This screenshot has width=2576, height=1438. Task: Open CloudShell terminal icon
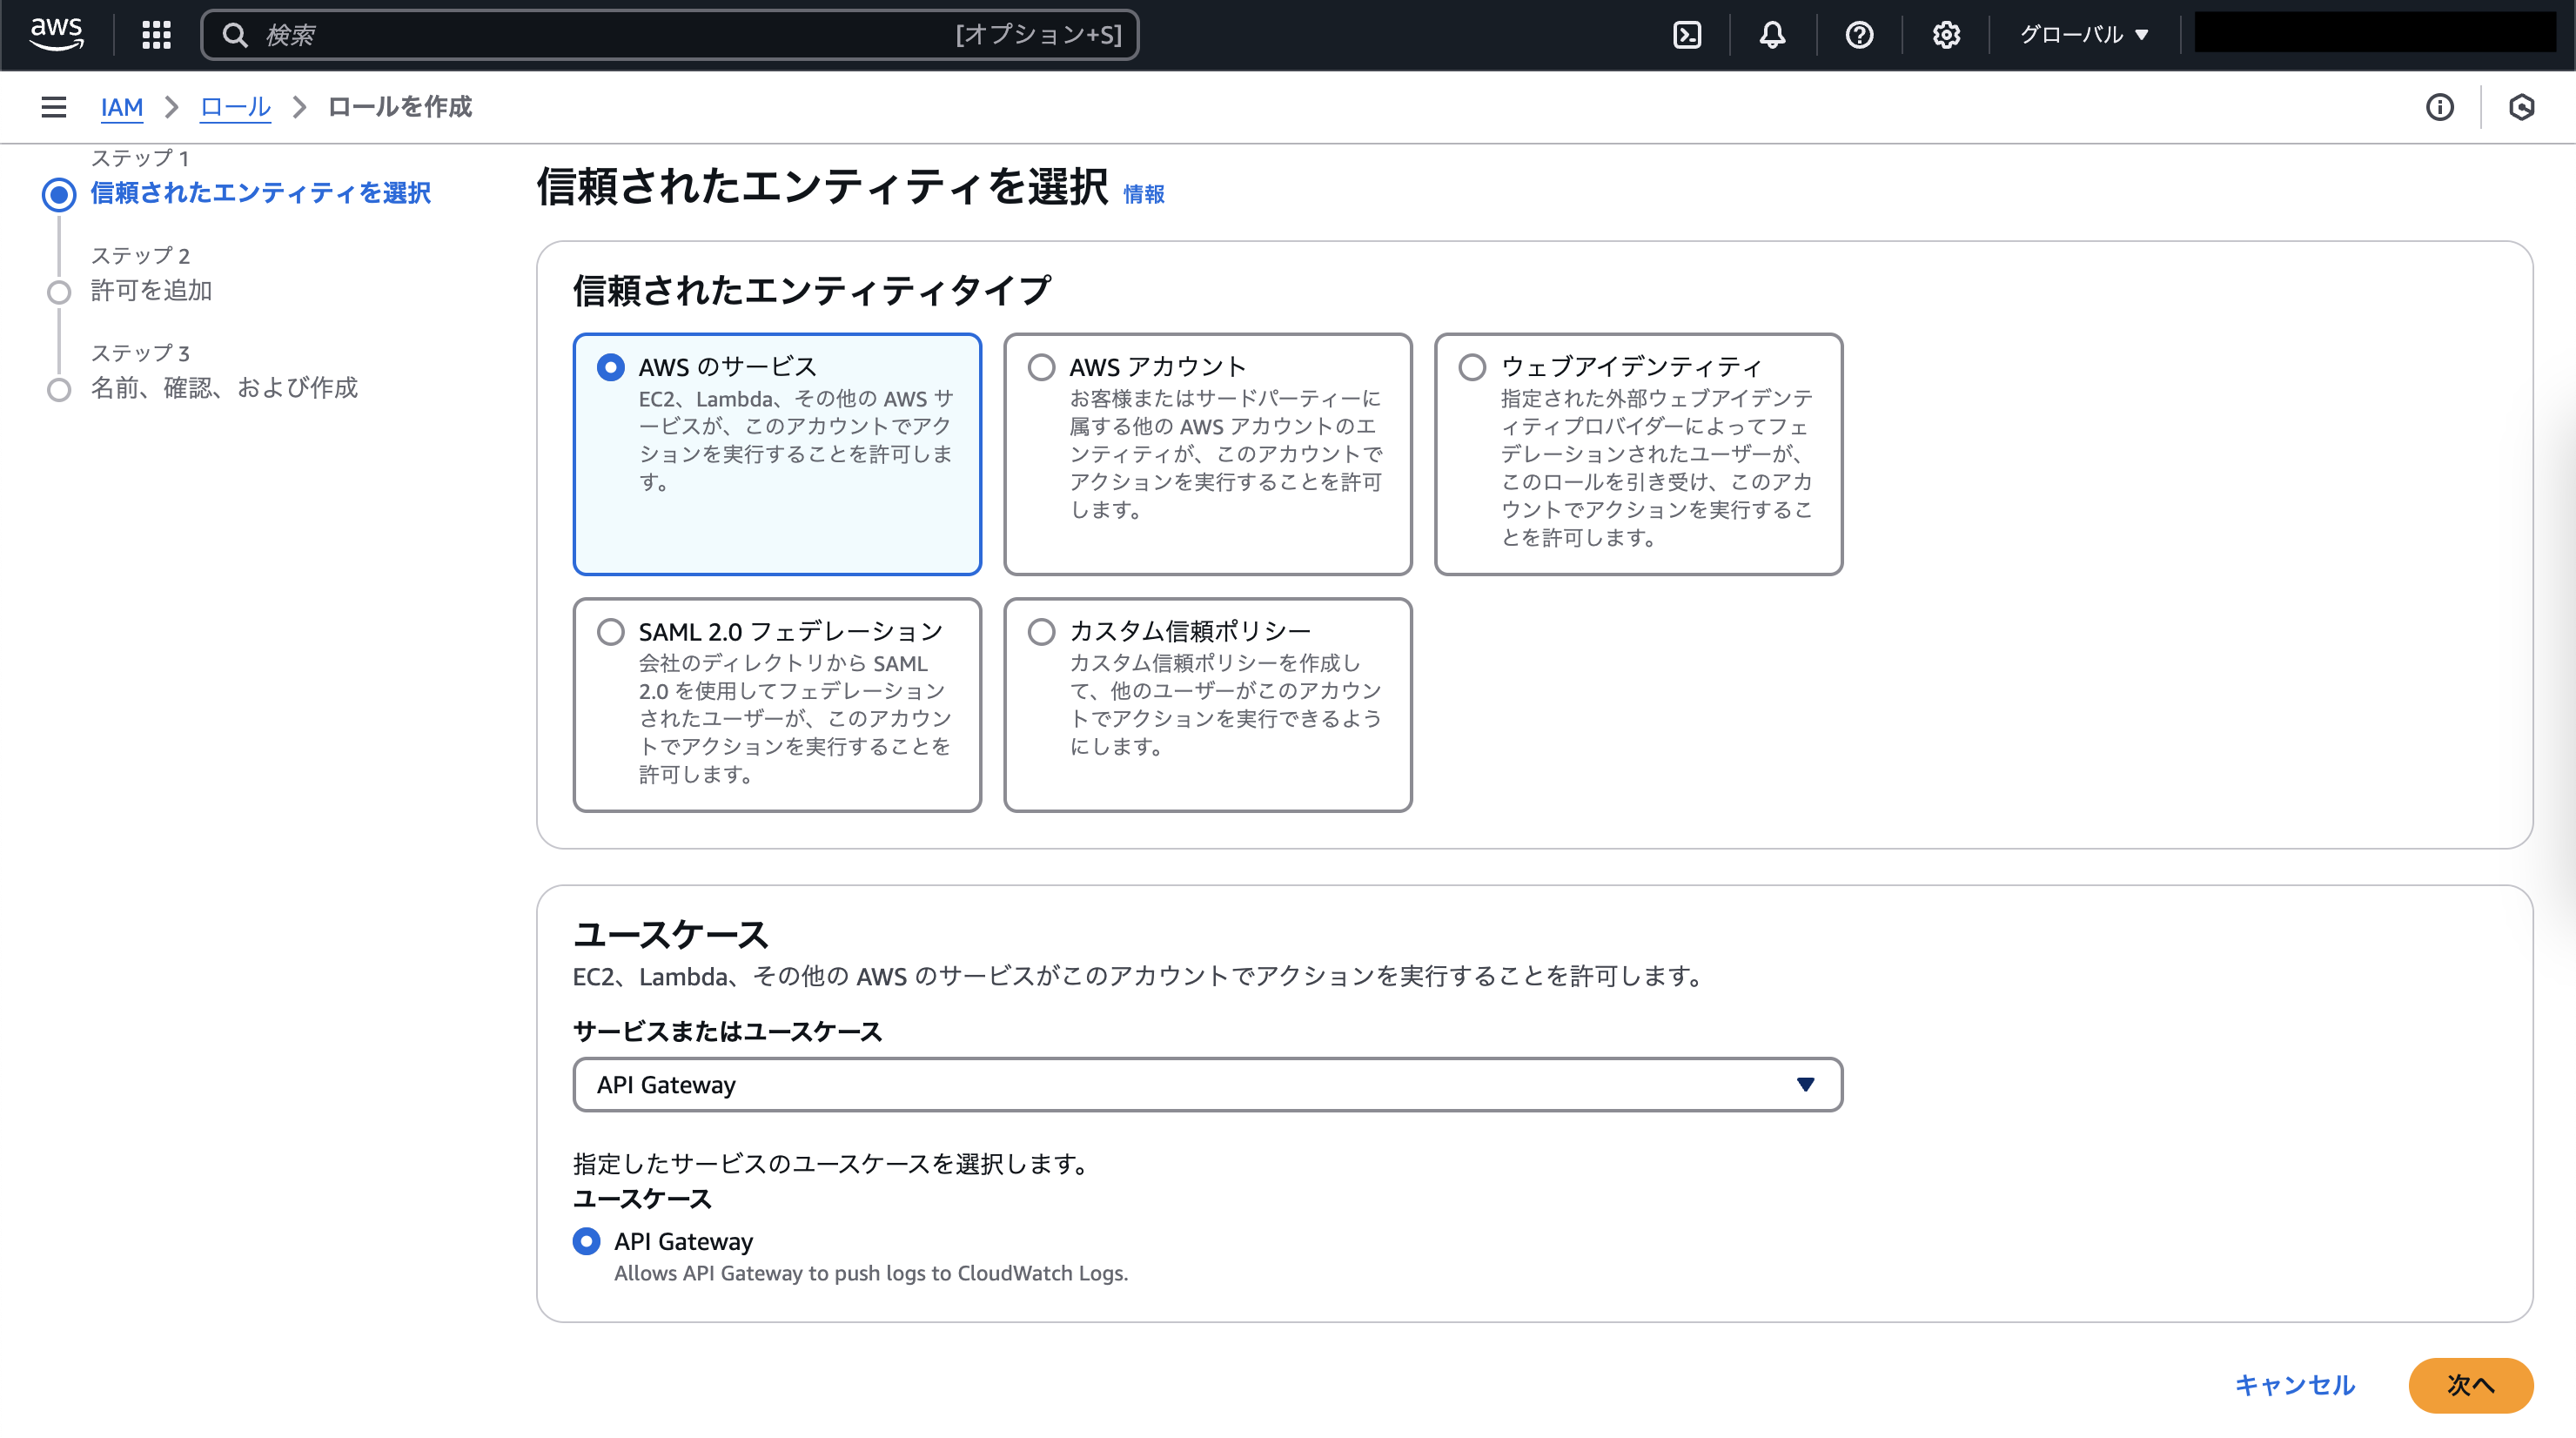coord(1687,35)
